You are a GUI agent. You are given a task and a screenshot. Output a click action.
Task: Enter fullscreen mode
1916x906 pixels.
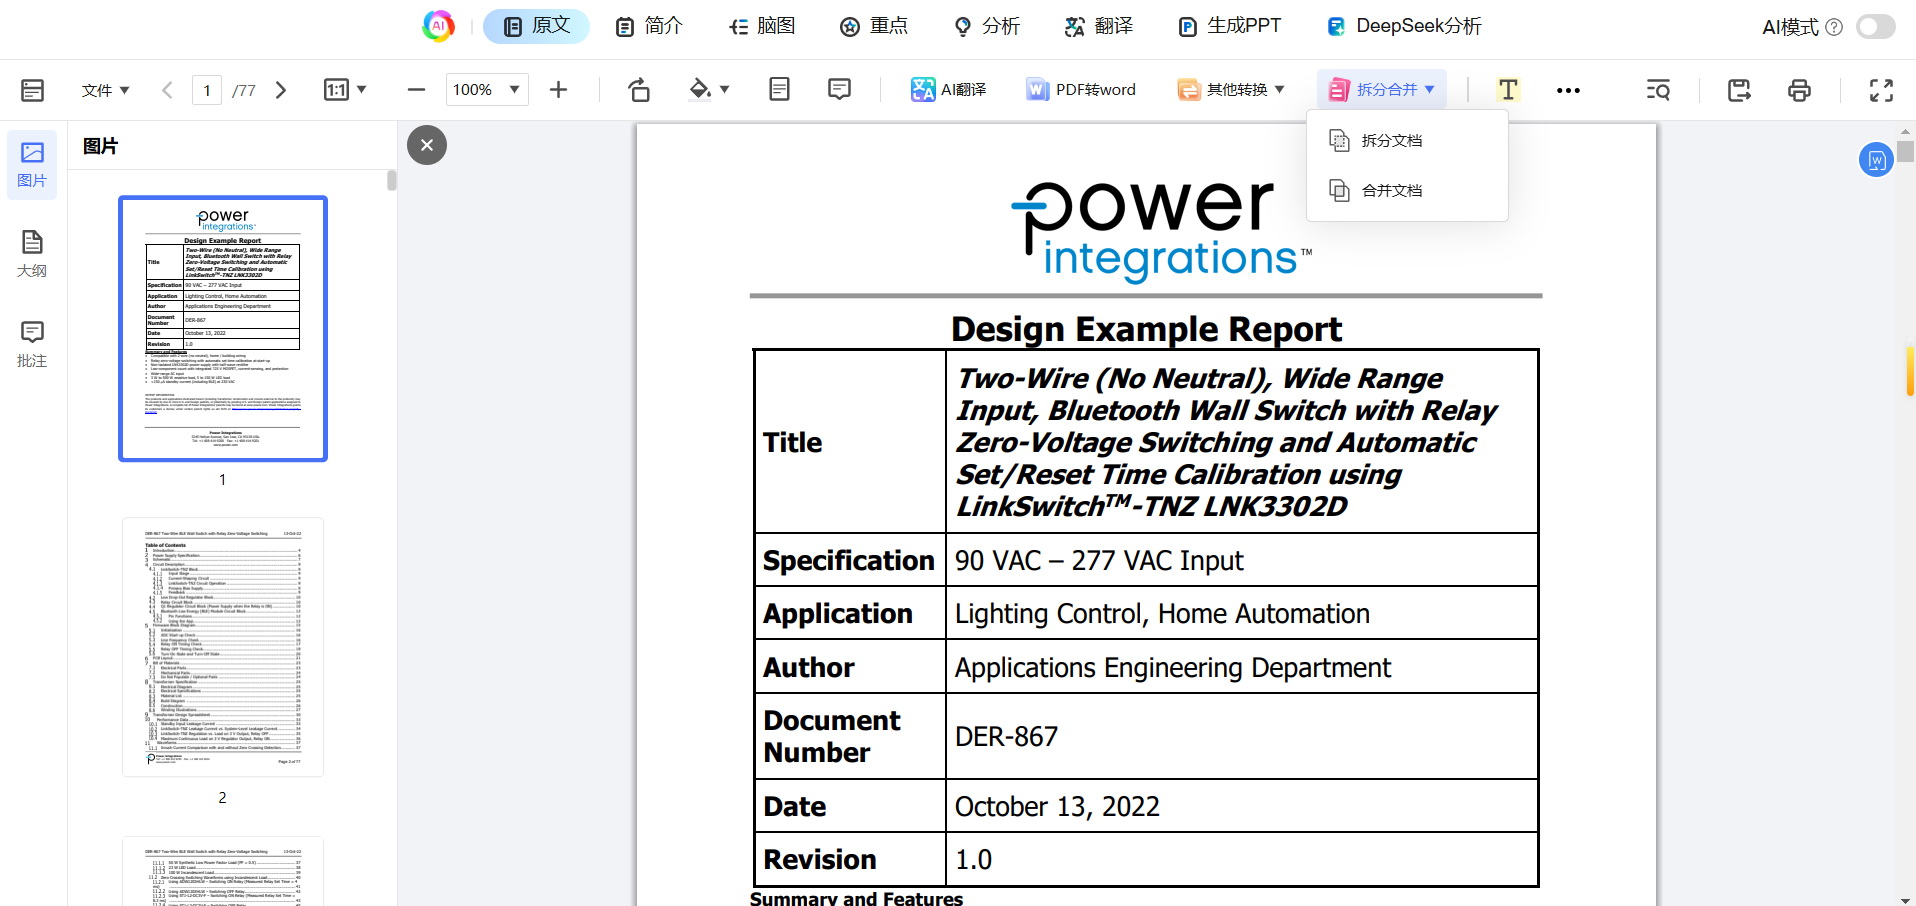1881,90
